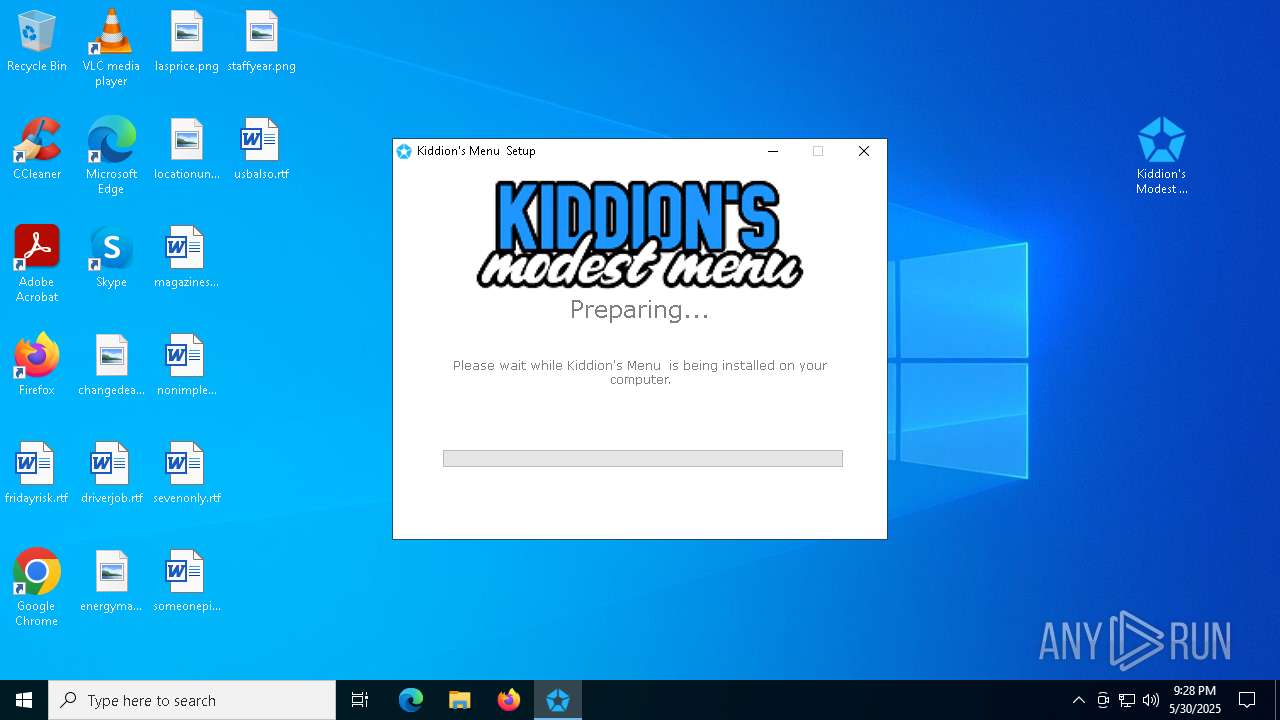This screenshot has height=720, width=1280.
Task: Select the locationun... image file
Action: tap(187, 149)
